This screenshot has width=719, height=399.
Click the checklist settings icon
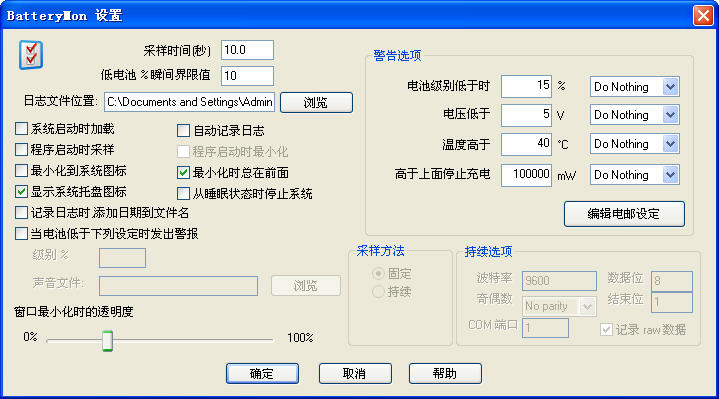click(x=31, y=55)
